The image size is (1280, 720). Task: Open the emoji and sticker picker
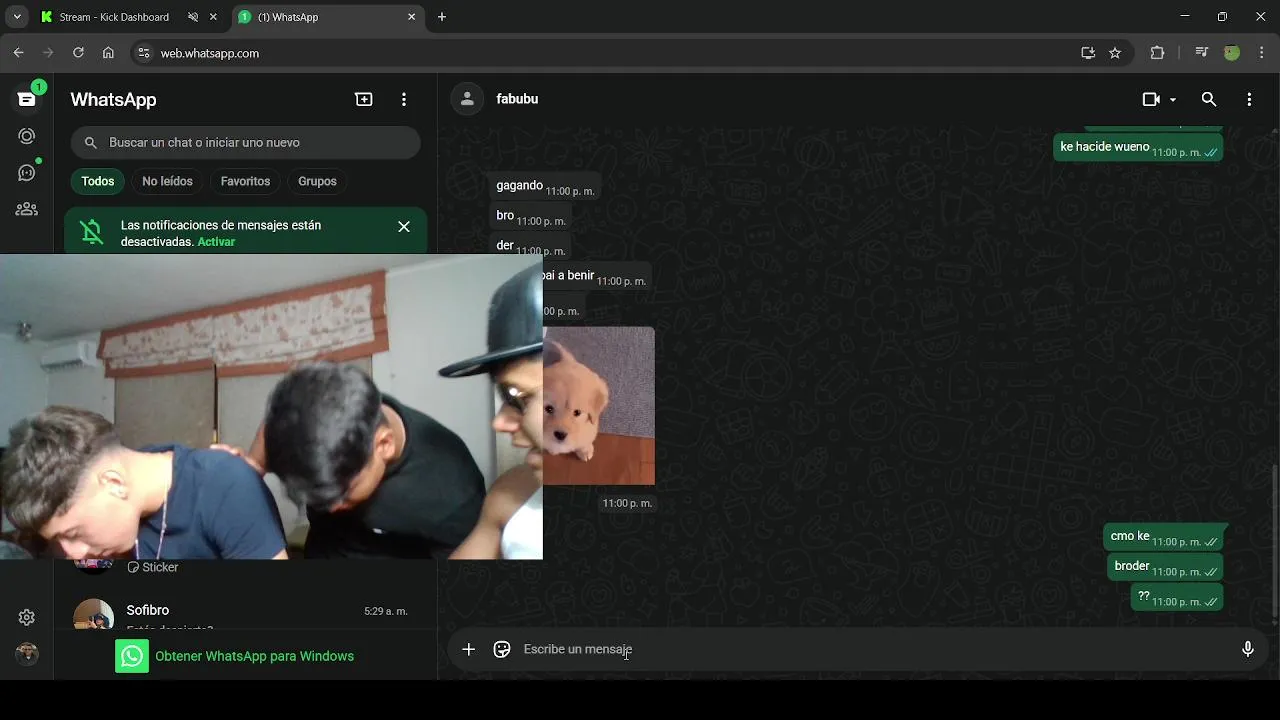(502, 649)
